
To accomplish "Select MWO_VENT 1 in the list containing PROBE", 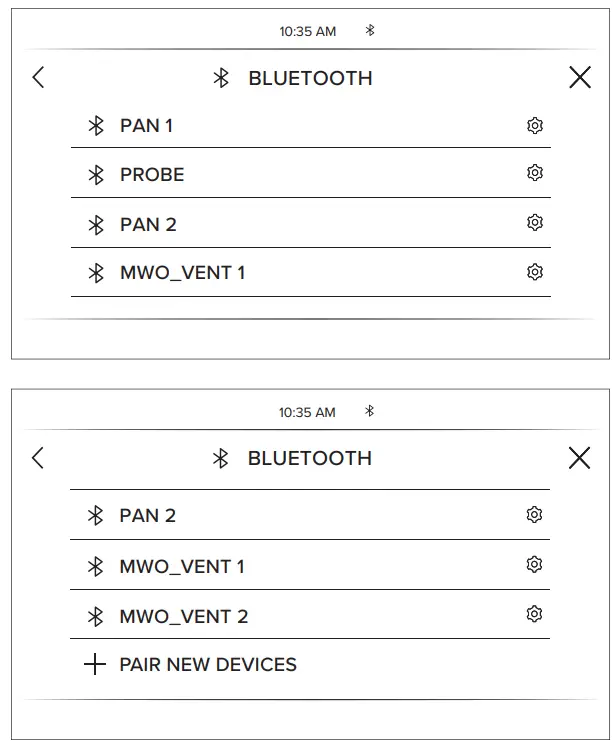I will tap(182, 272).
